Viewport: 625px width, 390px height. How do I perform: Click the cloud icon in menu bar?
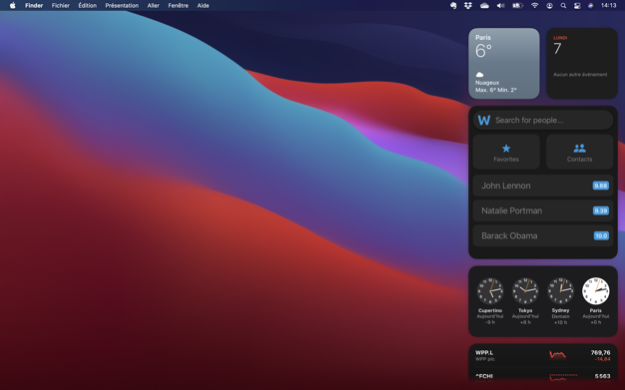(x=484, y=6)
